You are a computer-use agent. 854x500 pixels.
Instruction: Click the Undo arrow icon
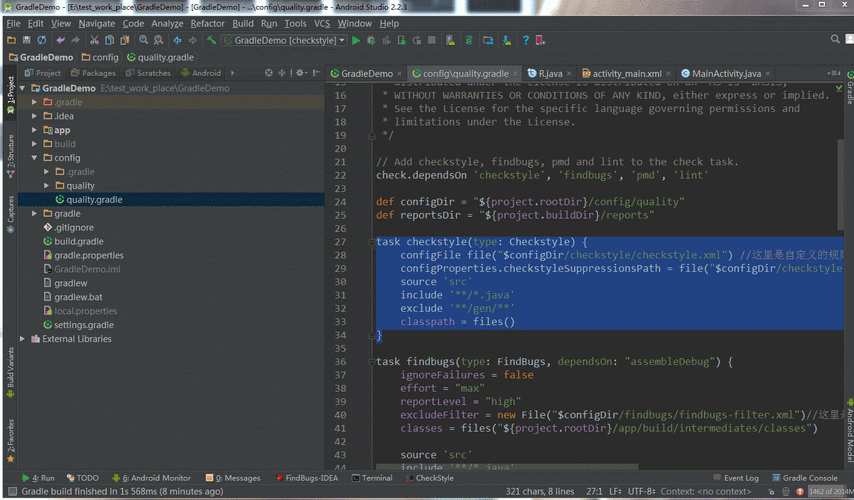click(x=60, y=40)
